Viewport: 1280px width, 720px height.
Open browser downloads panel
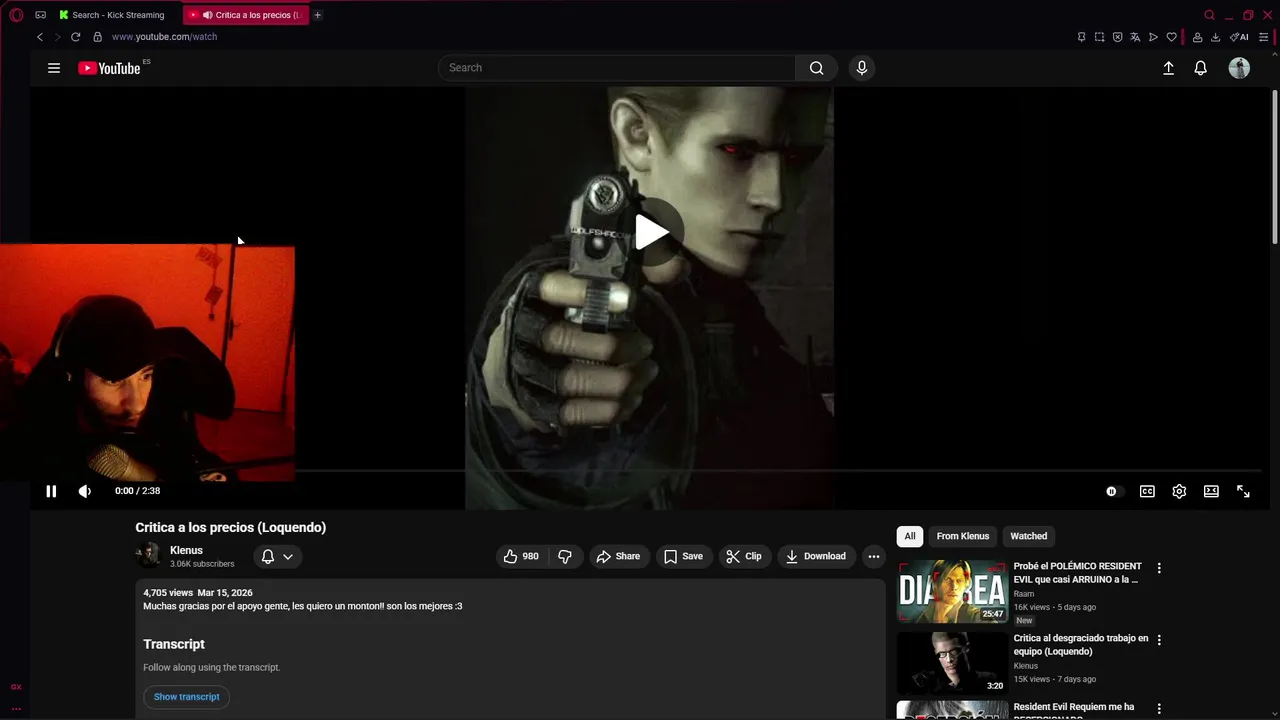[1215, 37]
